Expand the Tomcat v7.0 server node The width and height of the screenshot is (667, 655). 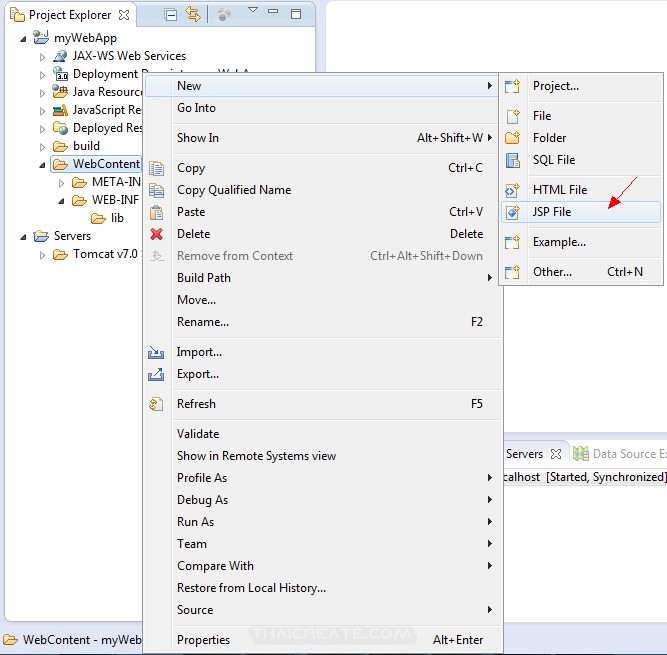(43, 255)
